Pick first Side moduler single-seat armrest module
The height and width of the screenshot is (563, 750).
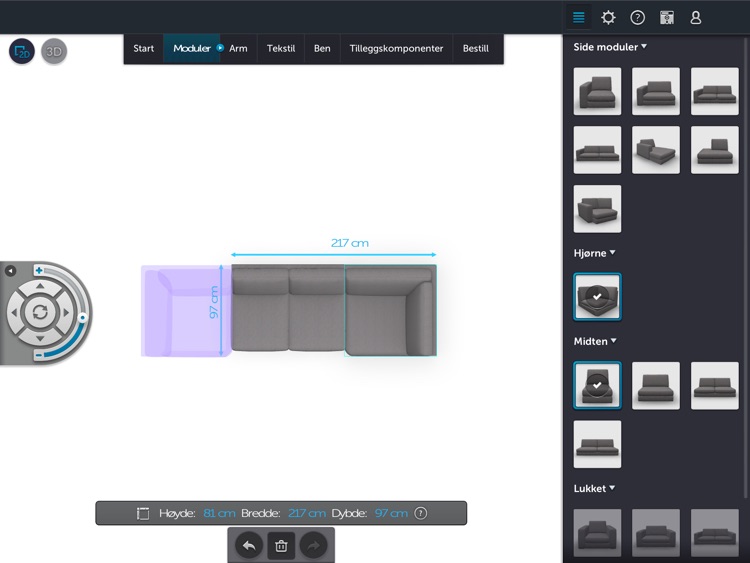click(597, 91)
